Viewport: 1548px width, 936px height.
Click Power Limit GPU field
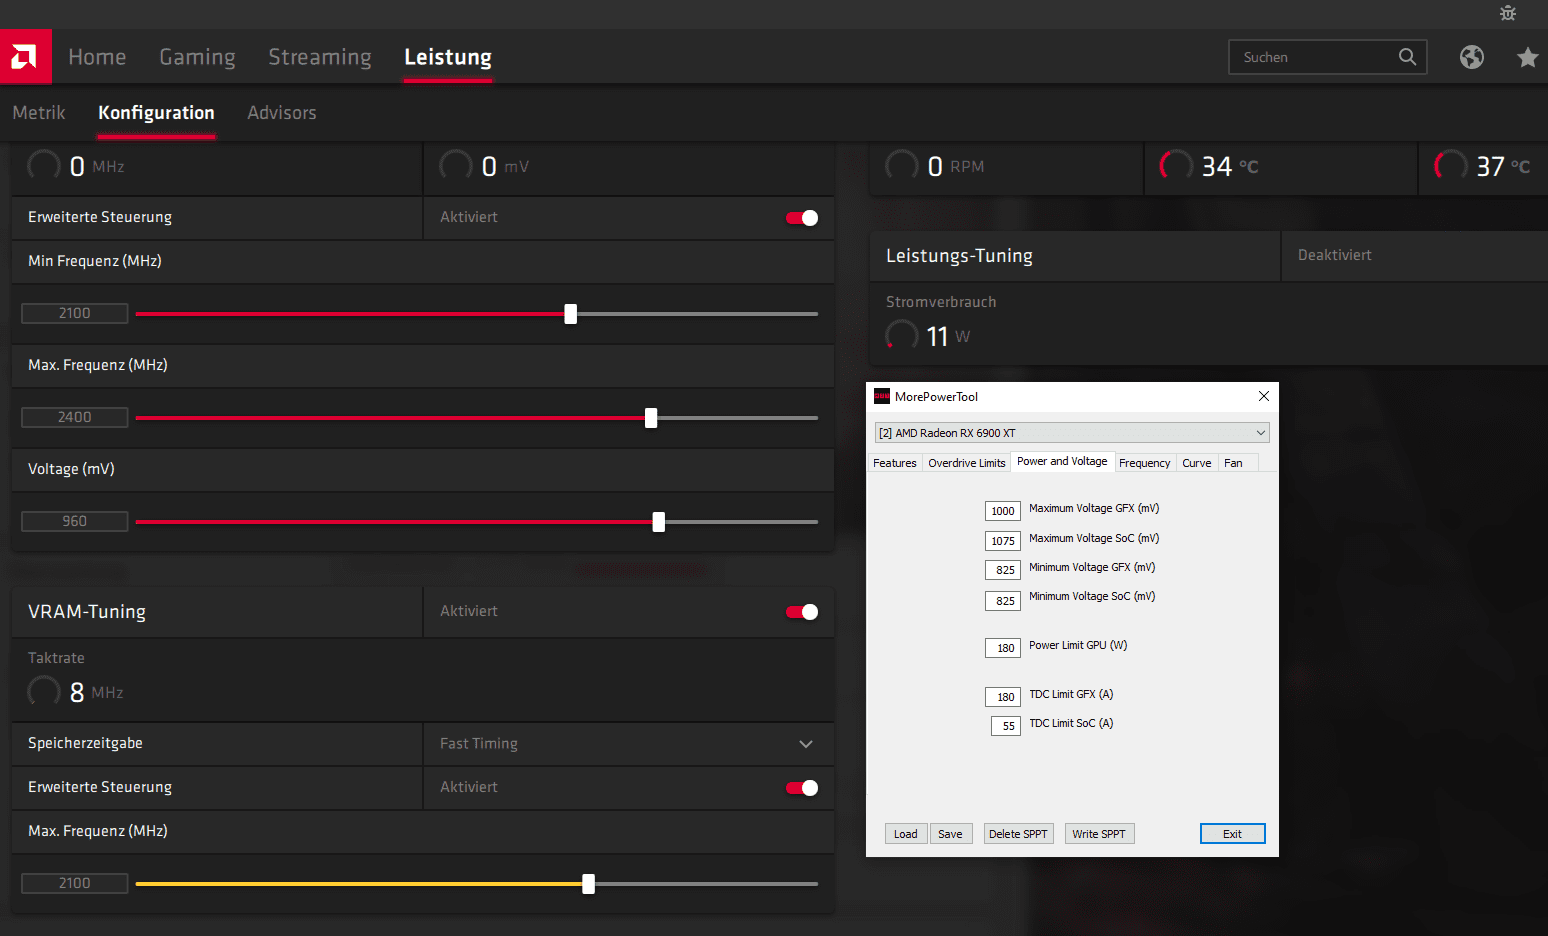pos(1003,648)
